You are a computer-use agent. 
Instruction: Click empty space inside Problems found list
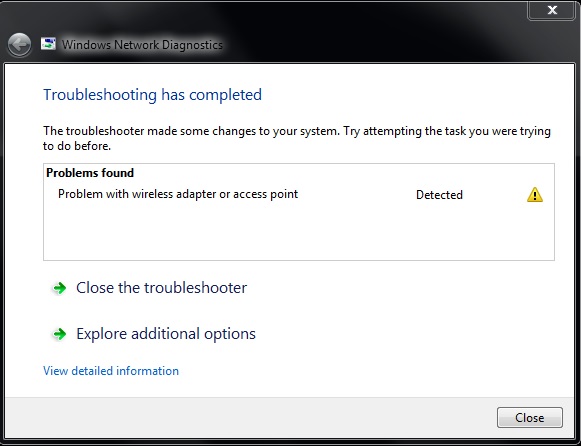point(299,232)
